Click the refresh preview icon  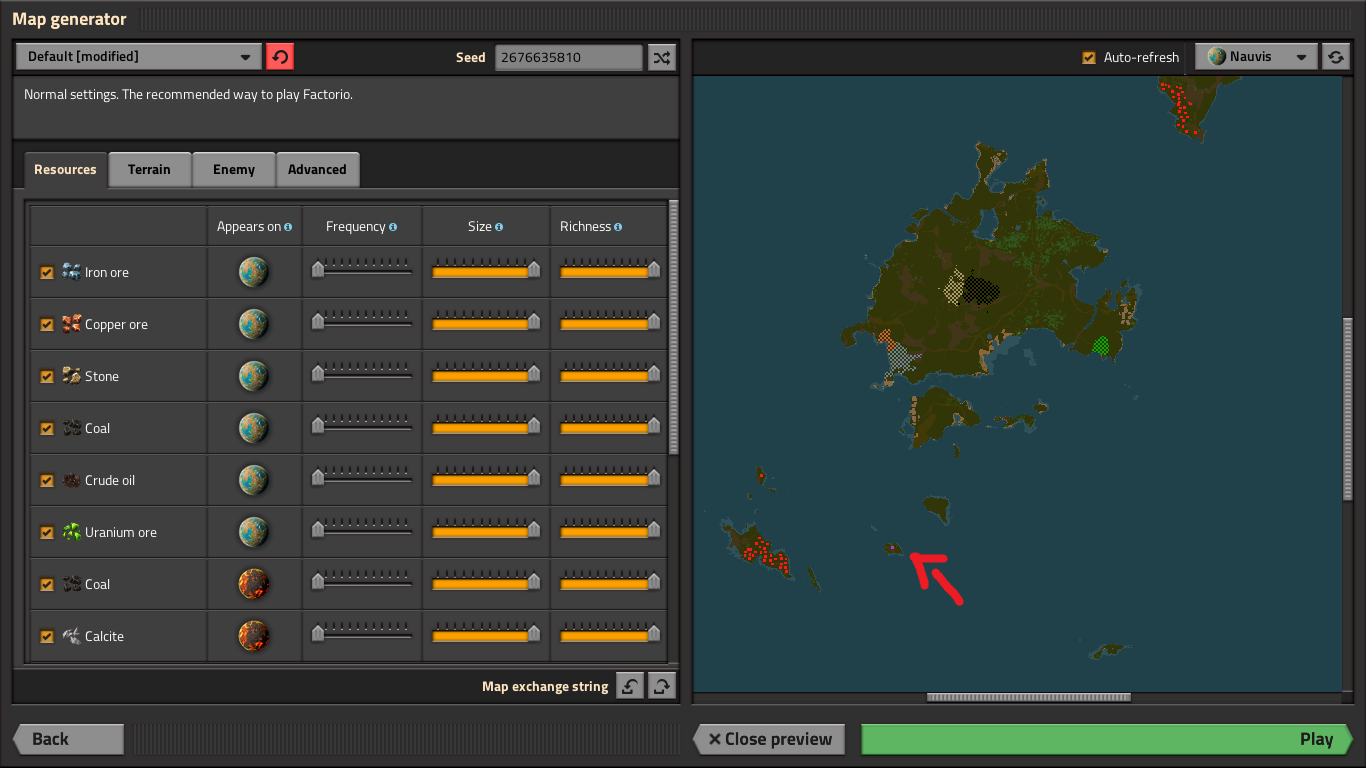[1336, 57]
